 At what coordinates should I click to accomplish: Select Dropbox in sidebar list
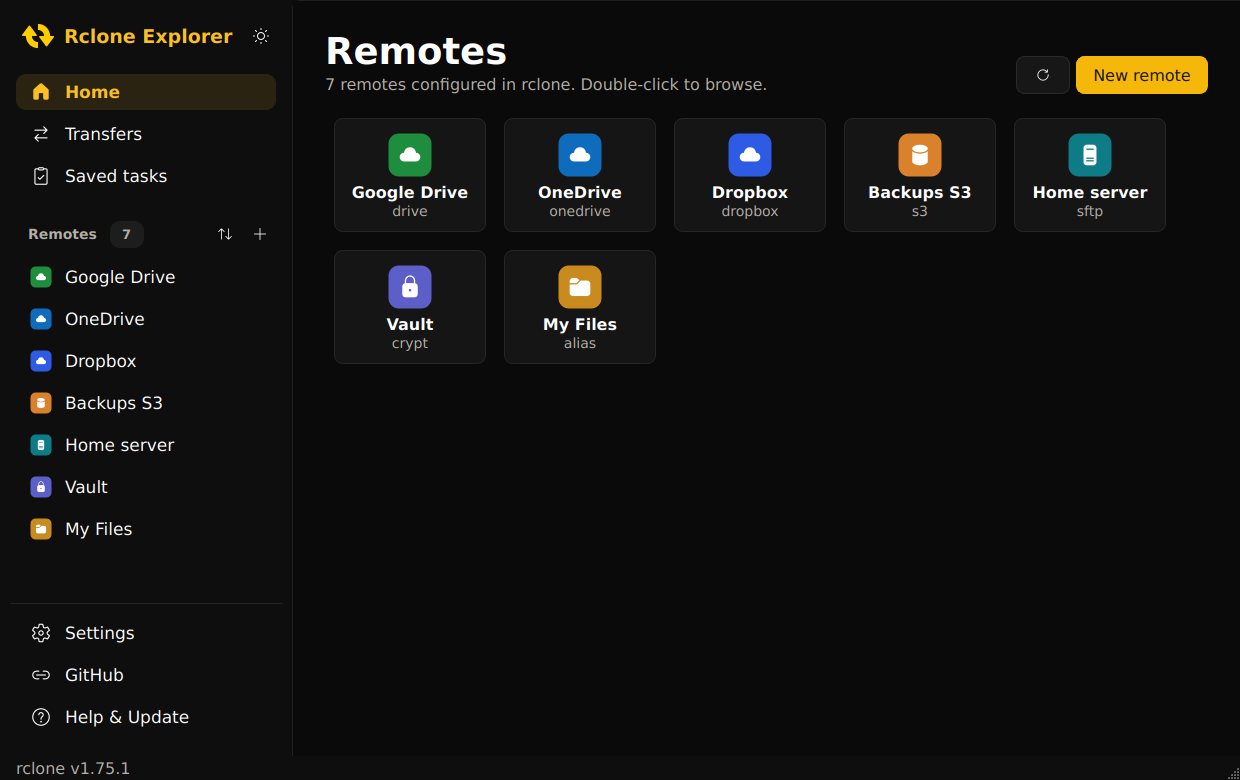146,361
